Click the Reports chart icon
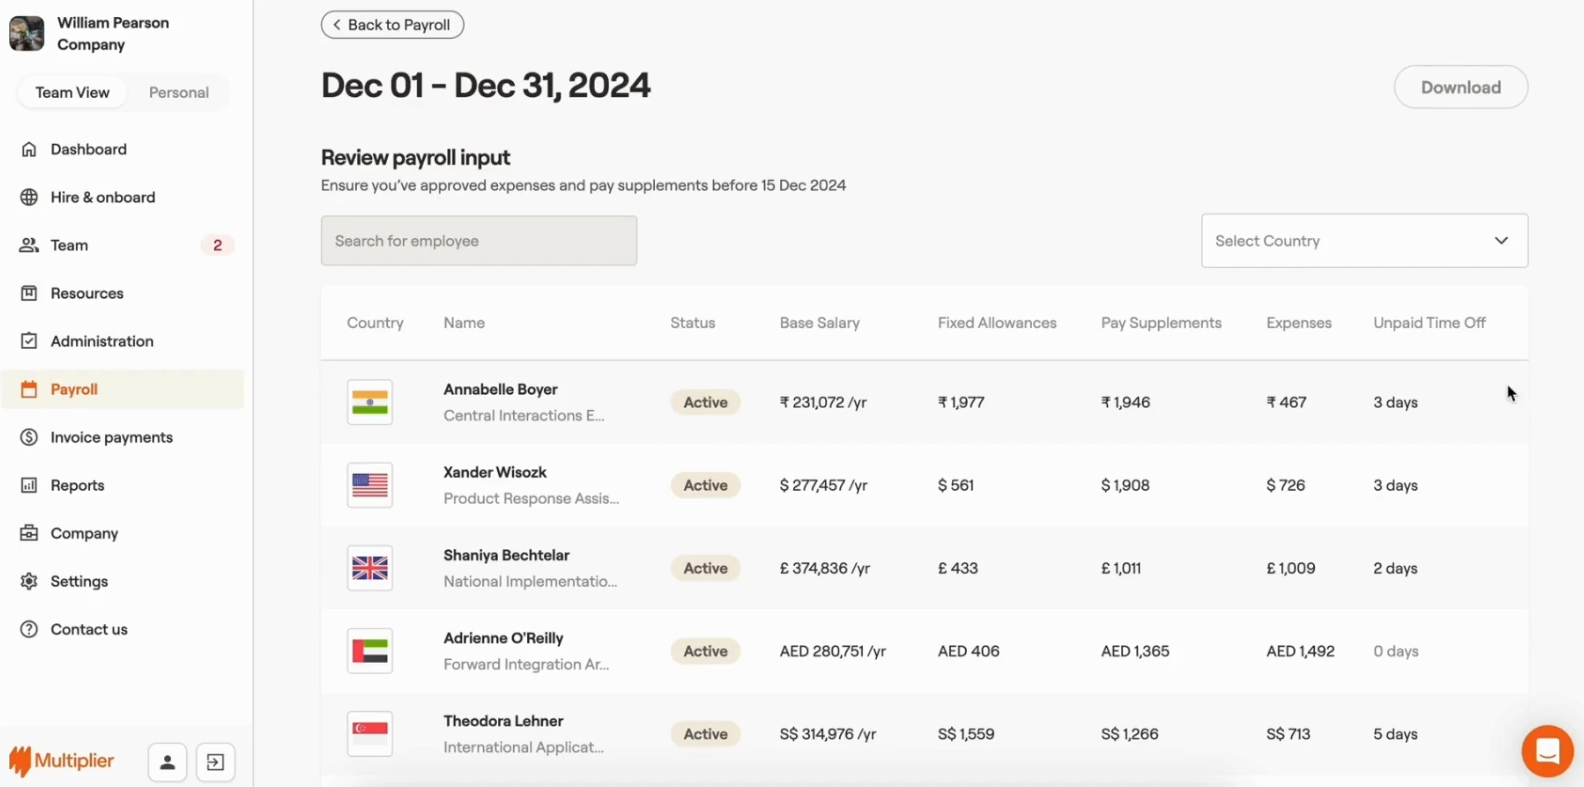This screenshot has width=1584, height=787. 29,485
